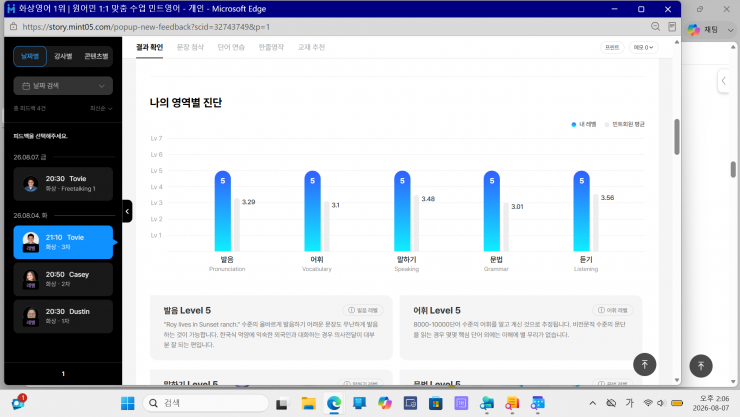Collapse the sidebar with the arrow handle

[x=127, y=211]
